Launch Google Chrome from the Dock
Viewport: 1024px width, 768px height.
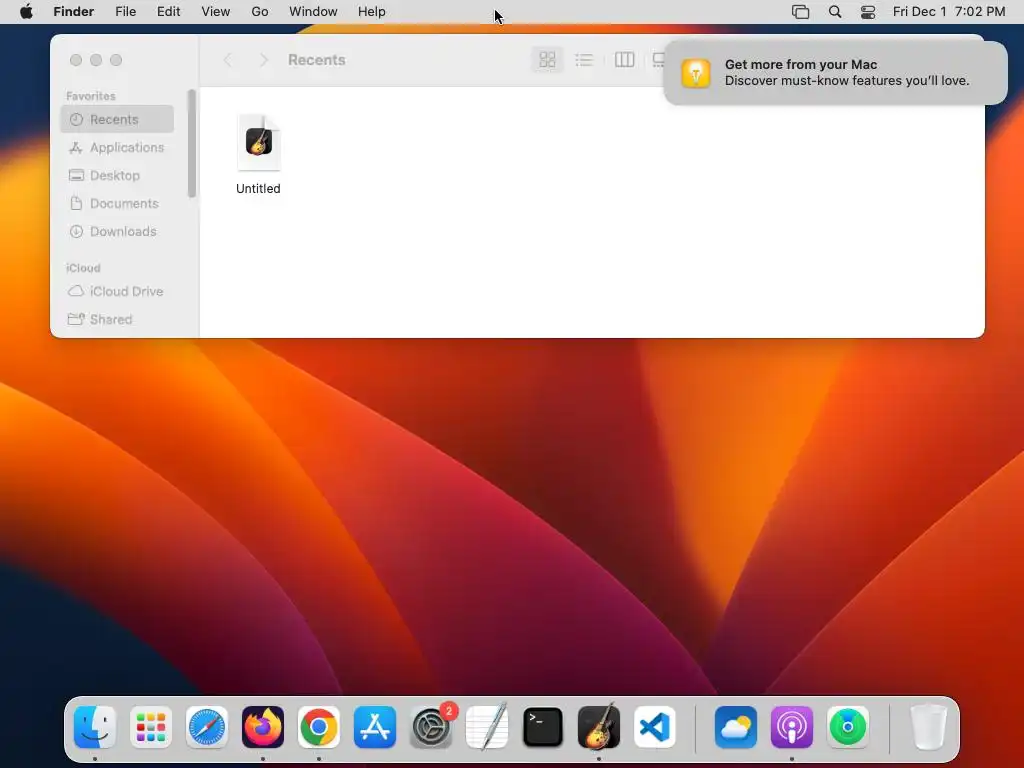coord(319,727)
